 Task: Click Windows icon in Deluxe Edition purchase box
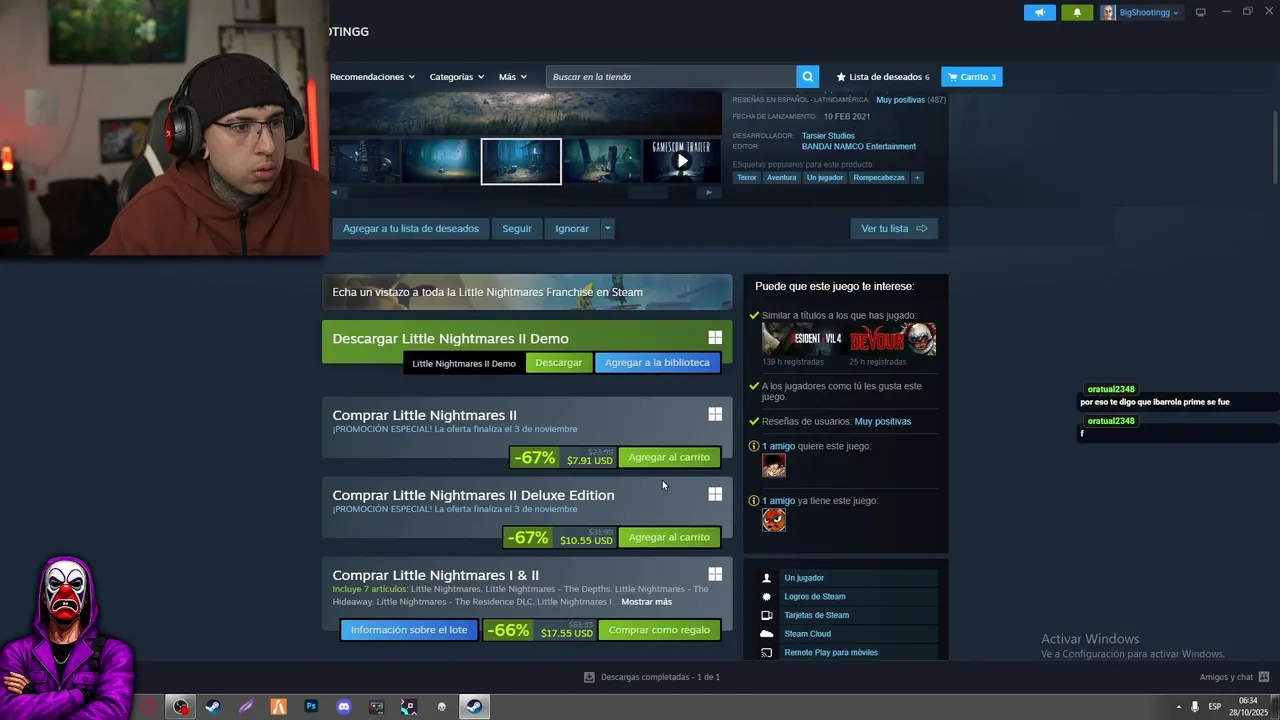point(715,494)
